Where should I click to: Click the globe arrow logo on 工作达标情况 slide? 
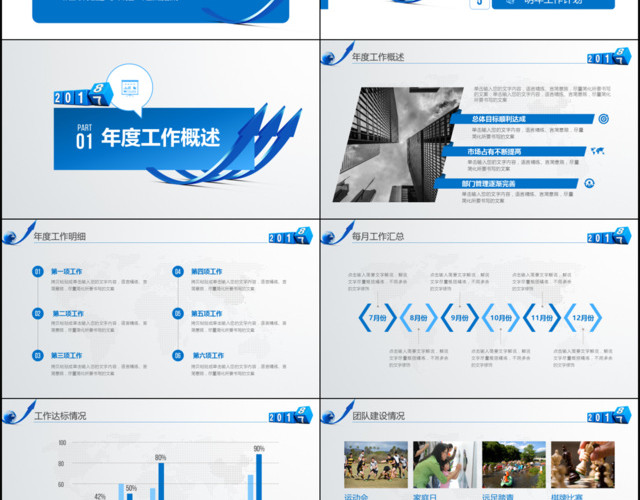[19, 412]
